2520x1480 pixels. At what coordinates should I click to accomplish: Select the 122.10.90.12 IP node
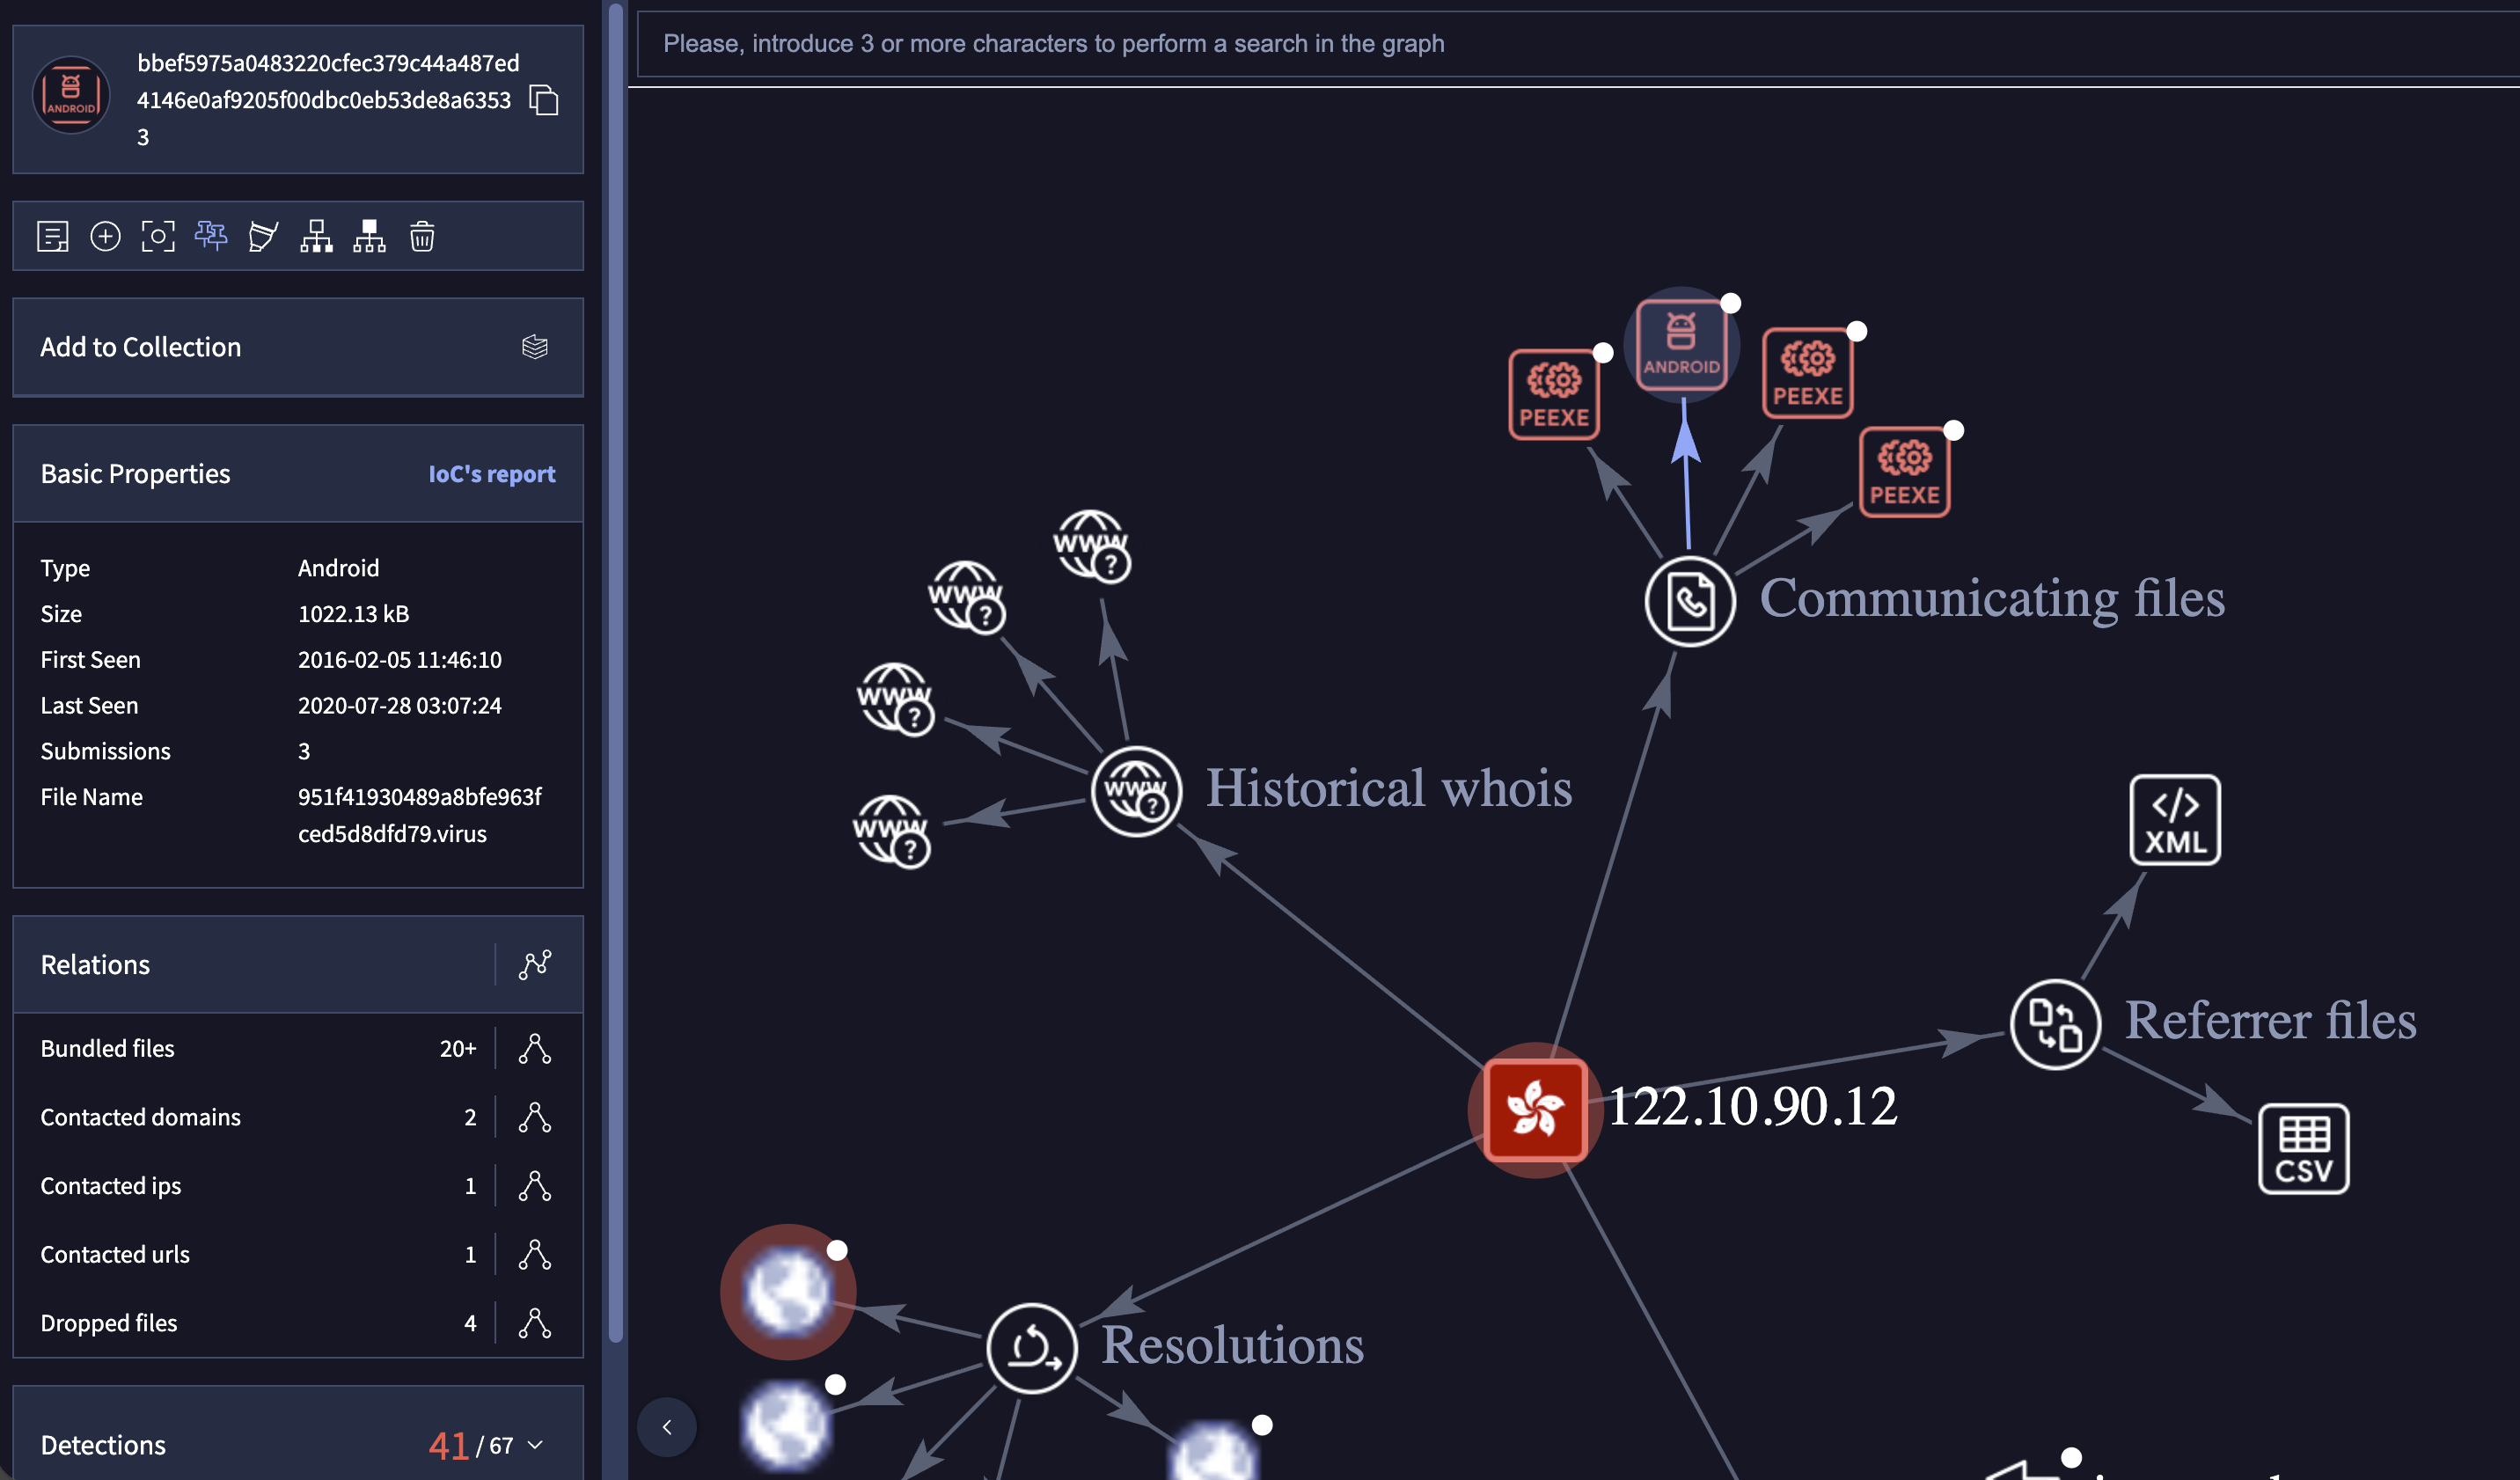[1535, 1110]
